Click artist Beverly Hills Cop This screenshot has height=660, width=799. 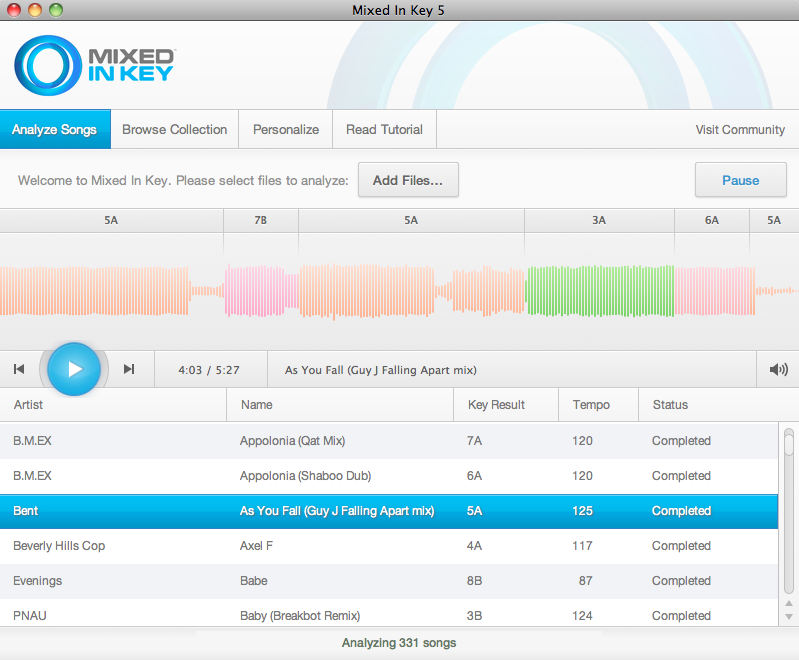[x=59, y=546]
